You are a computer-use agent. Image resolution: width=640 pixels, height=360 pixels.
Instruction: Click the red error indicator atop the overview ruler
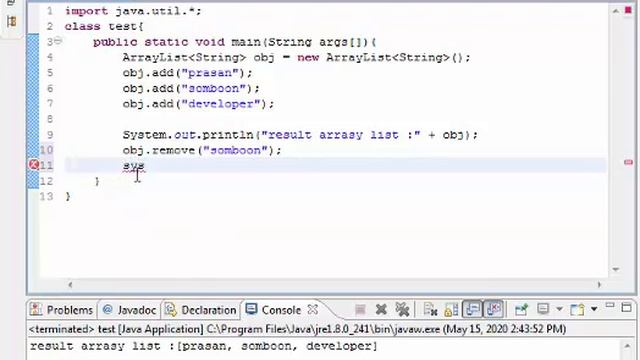(x=628, y=10)
